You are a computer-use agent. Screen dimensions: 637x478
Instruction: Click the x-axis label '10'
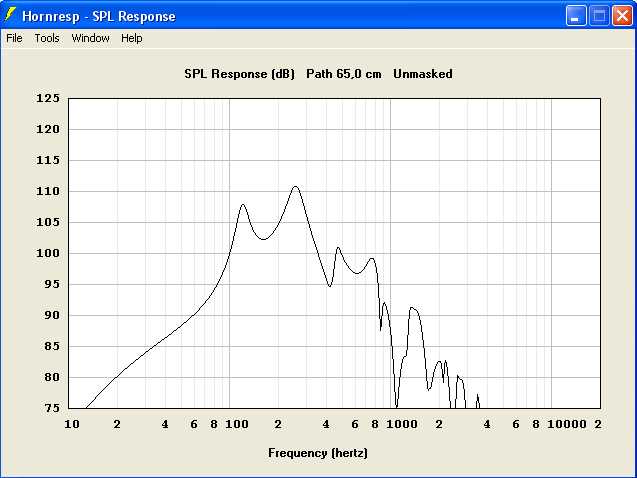pos(72,424)
